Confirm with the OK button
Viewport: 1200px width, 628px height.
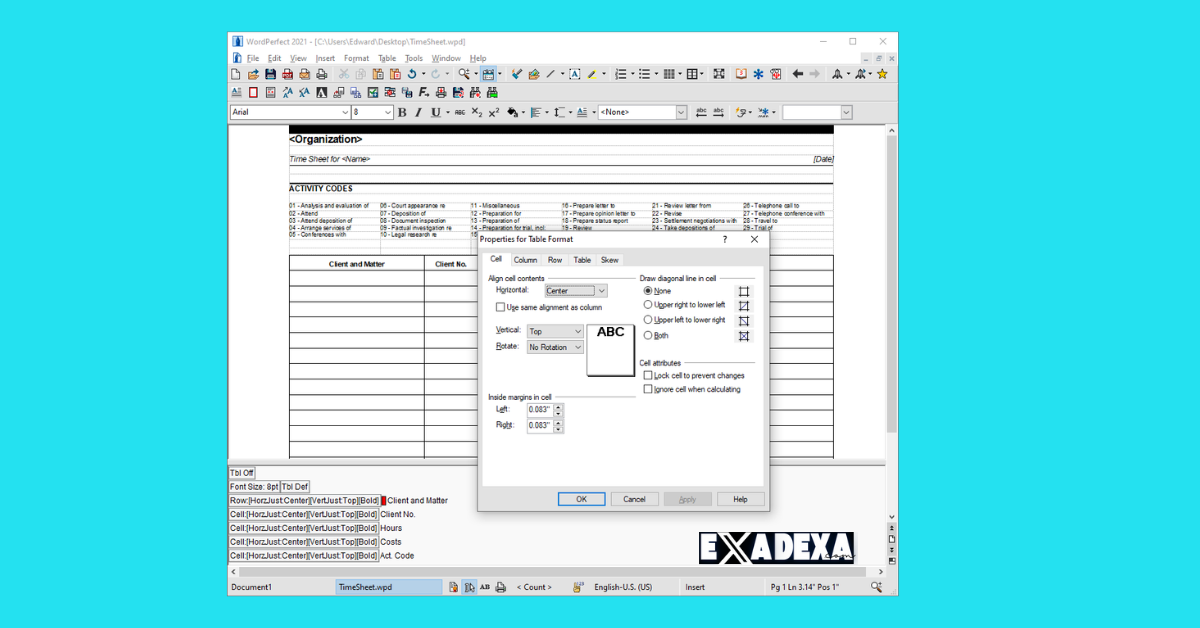coord(581,499)
